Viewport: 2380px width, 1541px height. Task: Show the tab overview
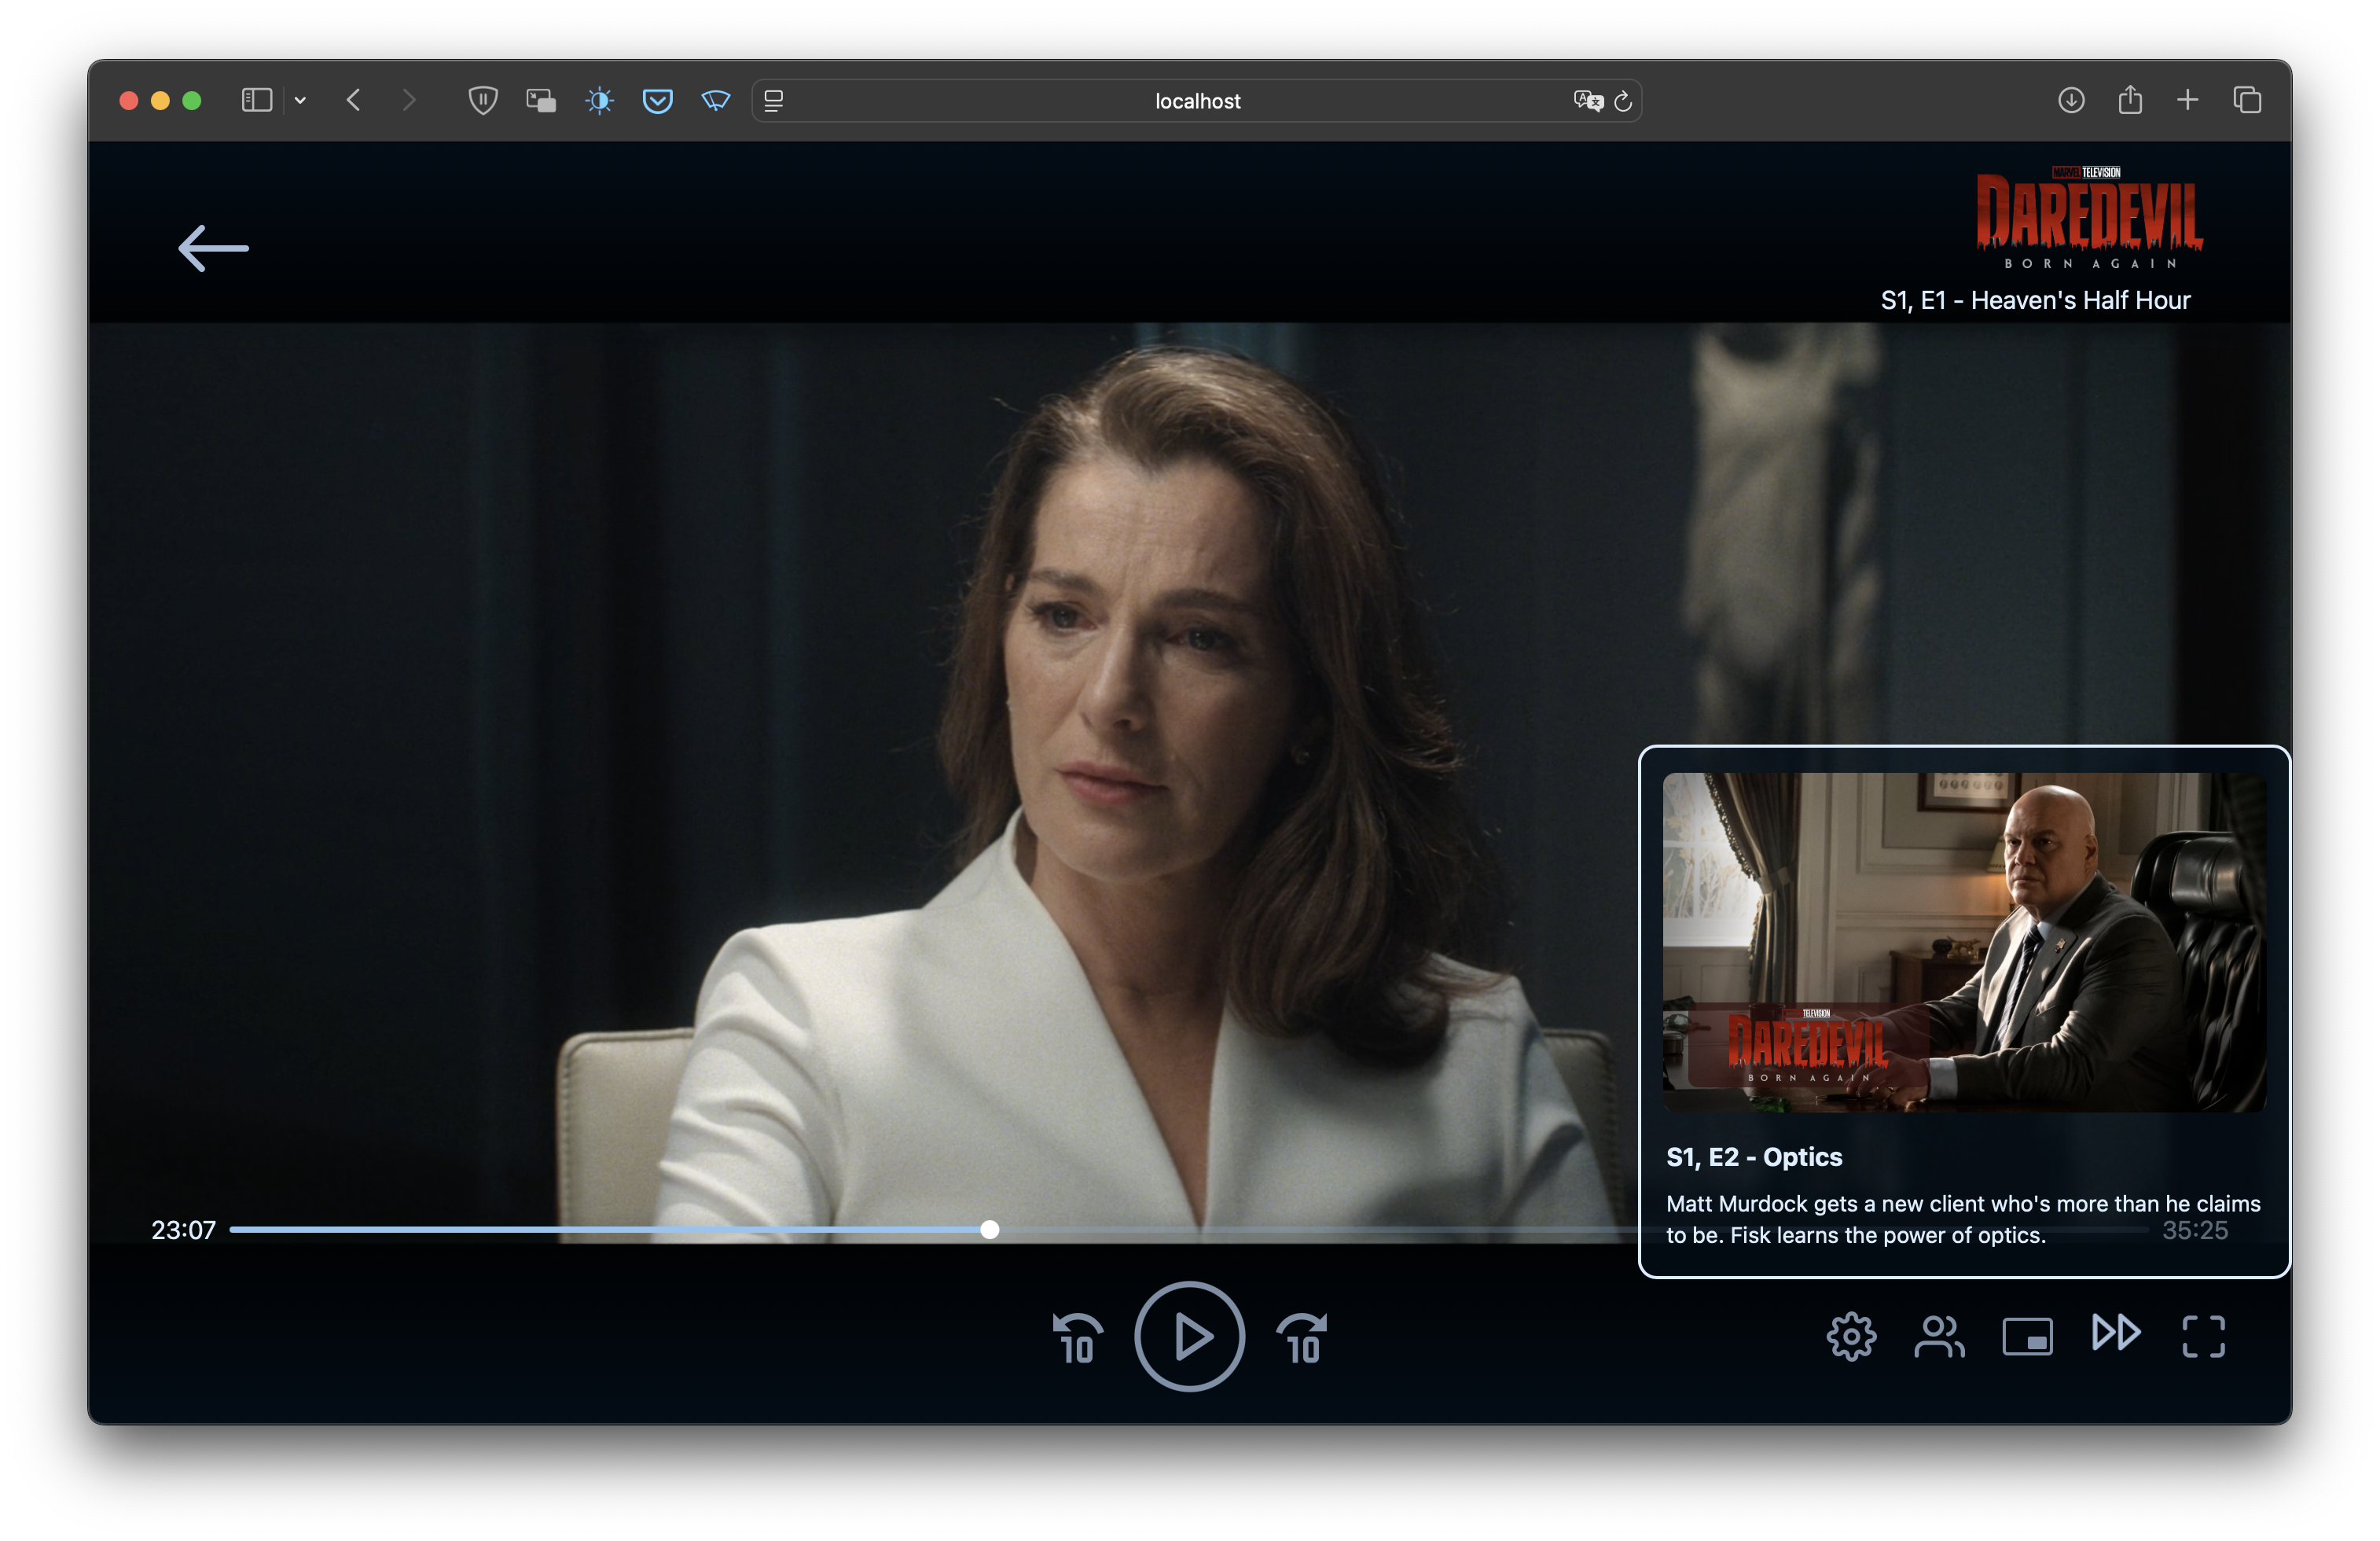click(x=2247, y=100)
